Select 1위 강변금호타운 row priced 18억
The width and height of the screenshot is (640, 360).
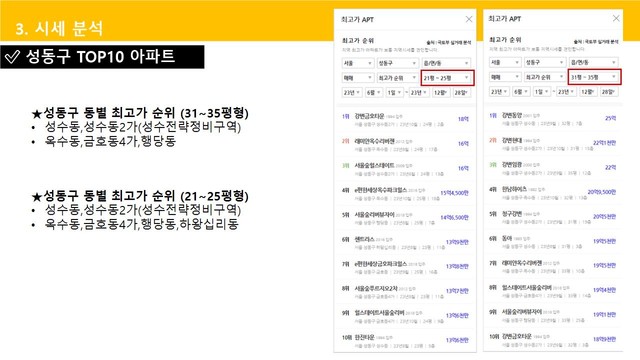tap(405, 120)
